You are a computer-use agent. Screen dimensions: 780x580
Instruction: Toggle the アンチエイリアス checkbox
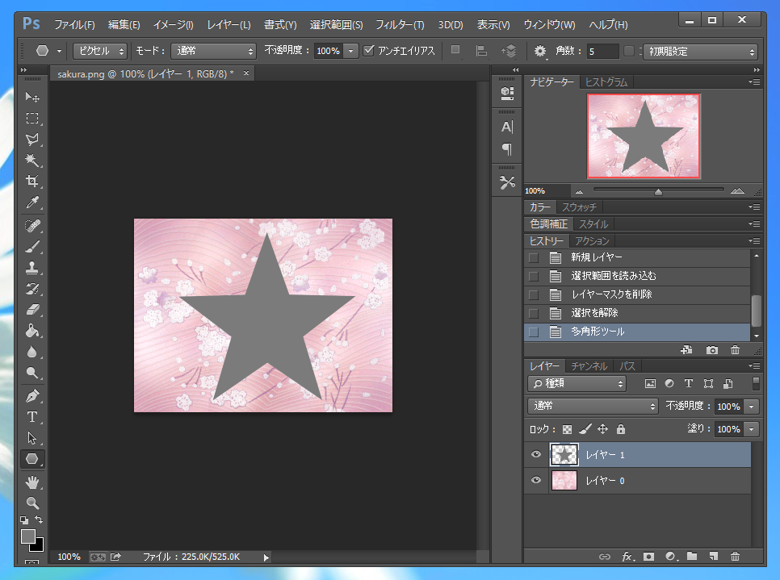[x=369, y=51]
